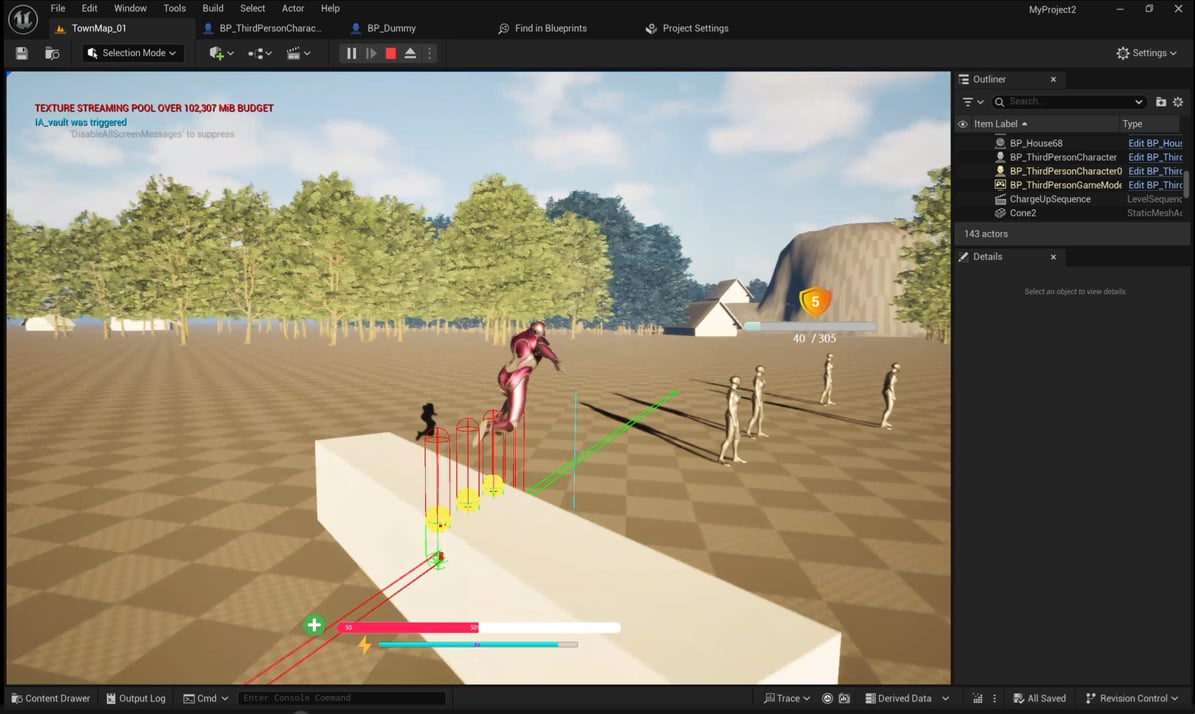
Task: Open the Output Log
Action: pyautogui.click(x=136, y=698)
